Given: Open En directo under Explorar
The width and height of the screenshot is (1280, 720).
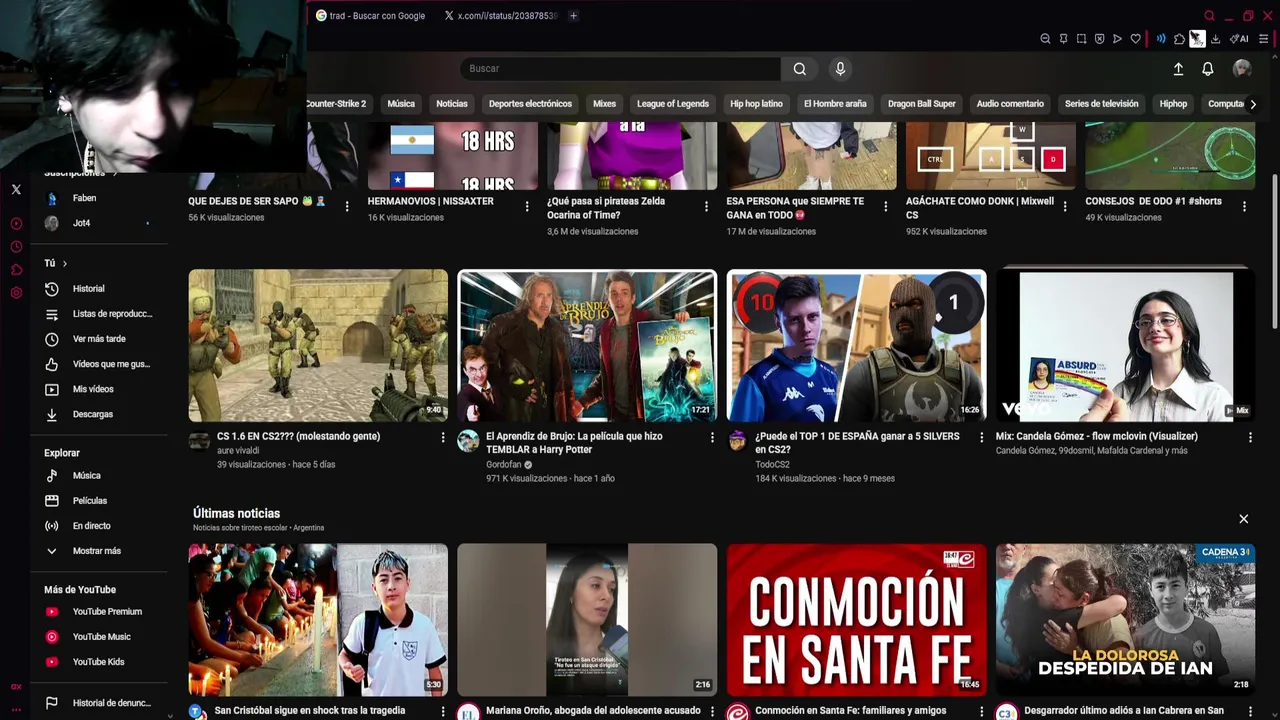Looking at the screenshot, I should (x=100, y=526).
